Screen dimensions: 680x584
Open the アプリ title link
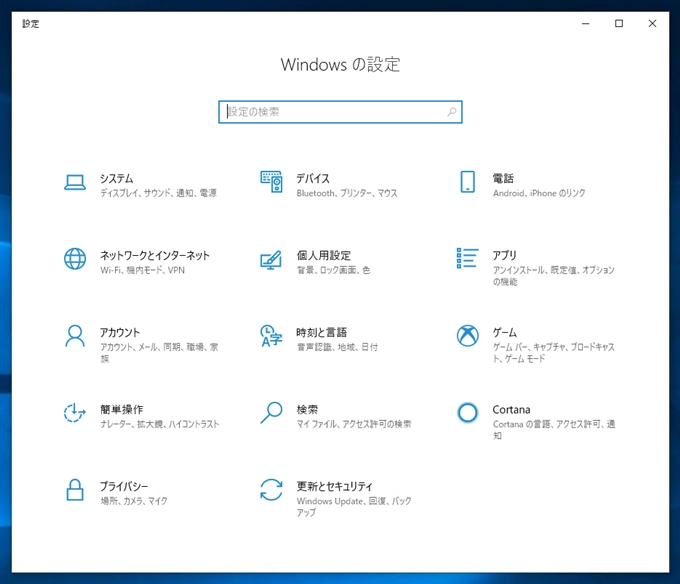[504, 255]
